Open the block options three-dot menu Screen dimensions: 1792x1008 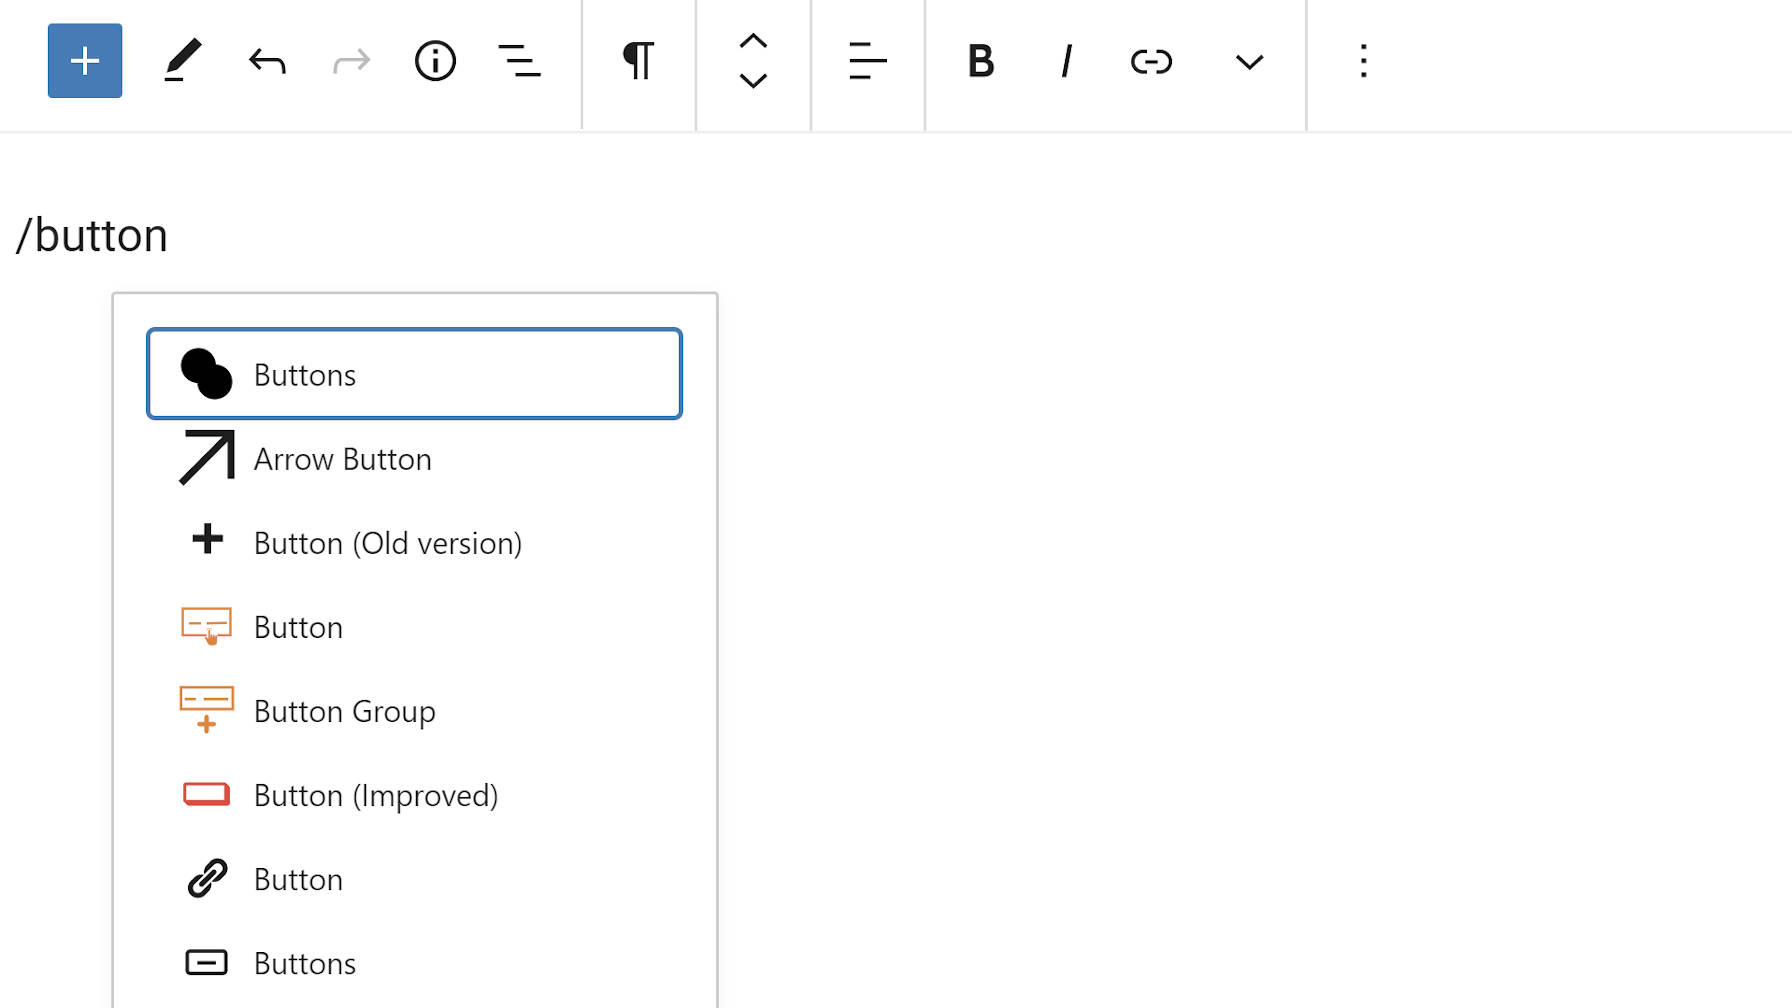point(1363,61)
